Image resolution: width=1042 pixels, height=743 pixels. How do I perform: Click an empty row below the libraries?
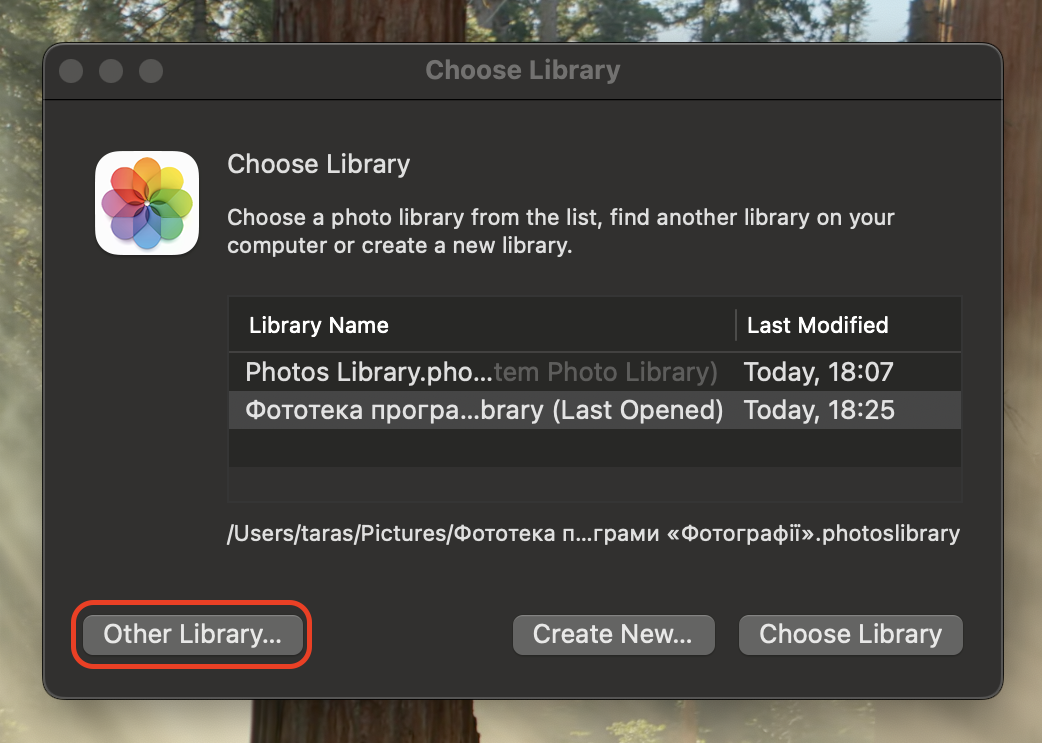pos(594,448)
